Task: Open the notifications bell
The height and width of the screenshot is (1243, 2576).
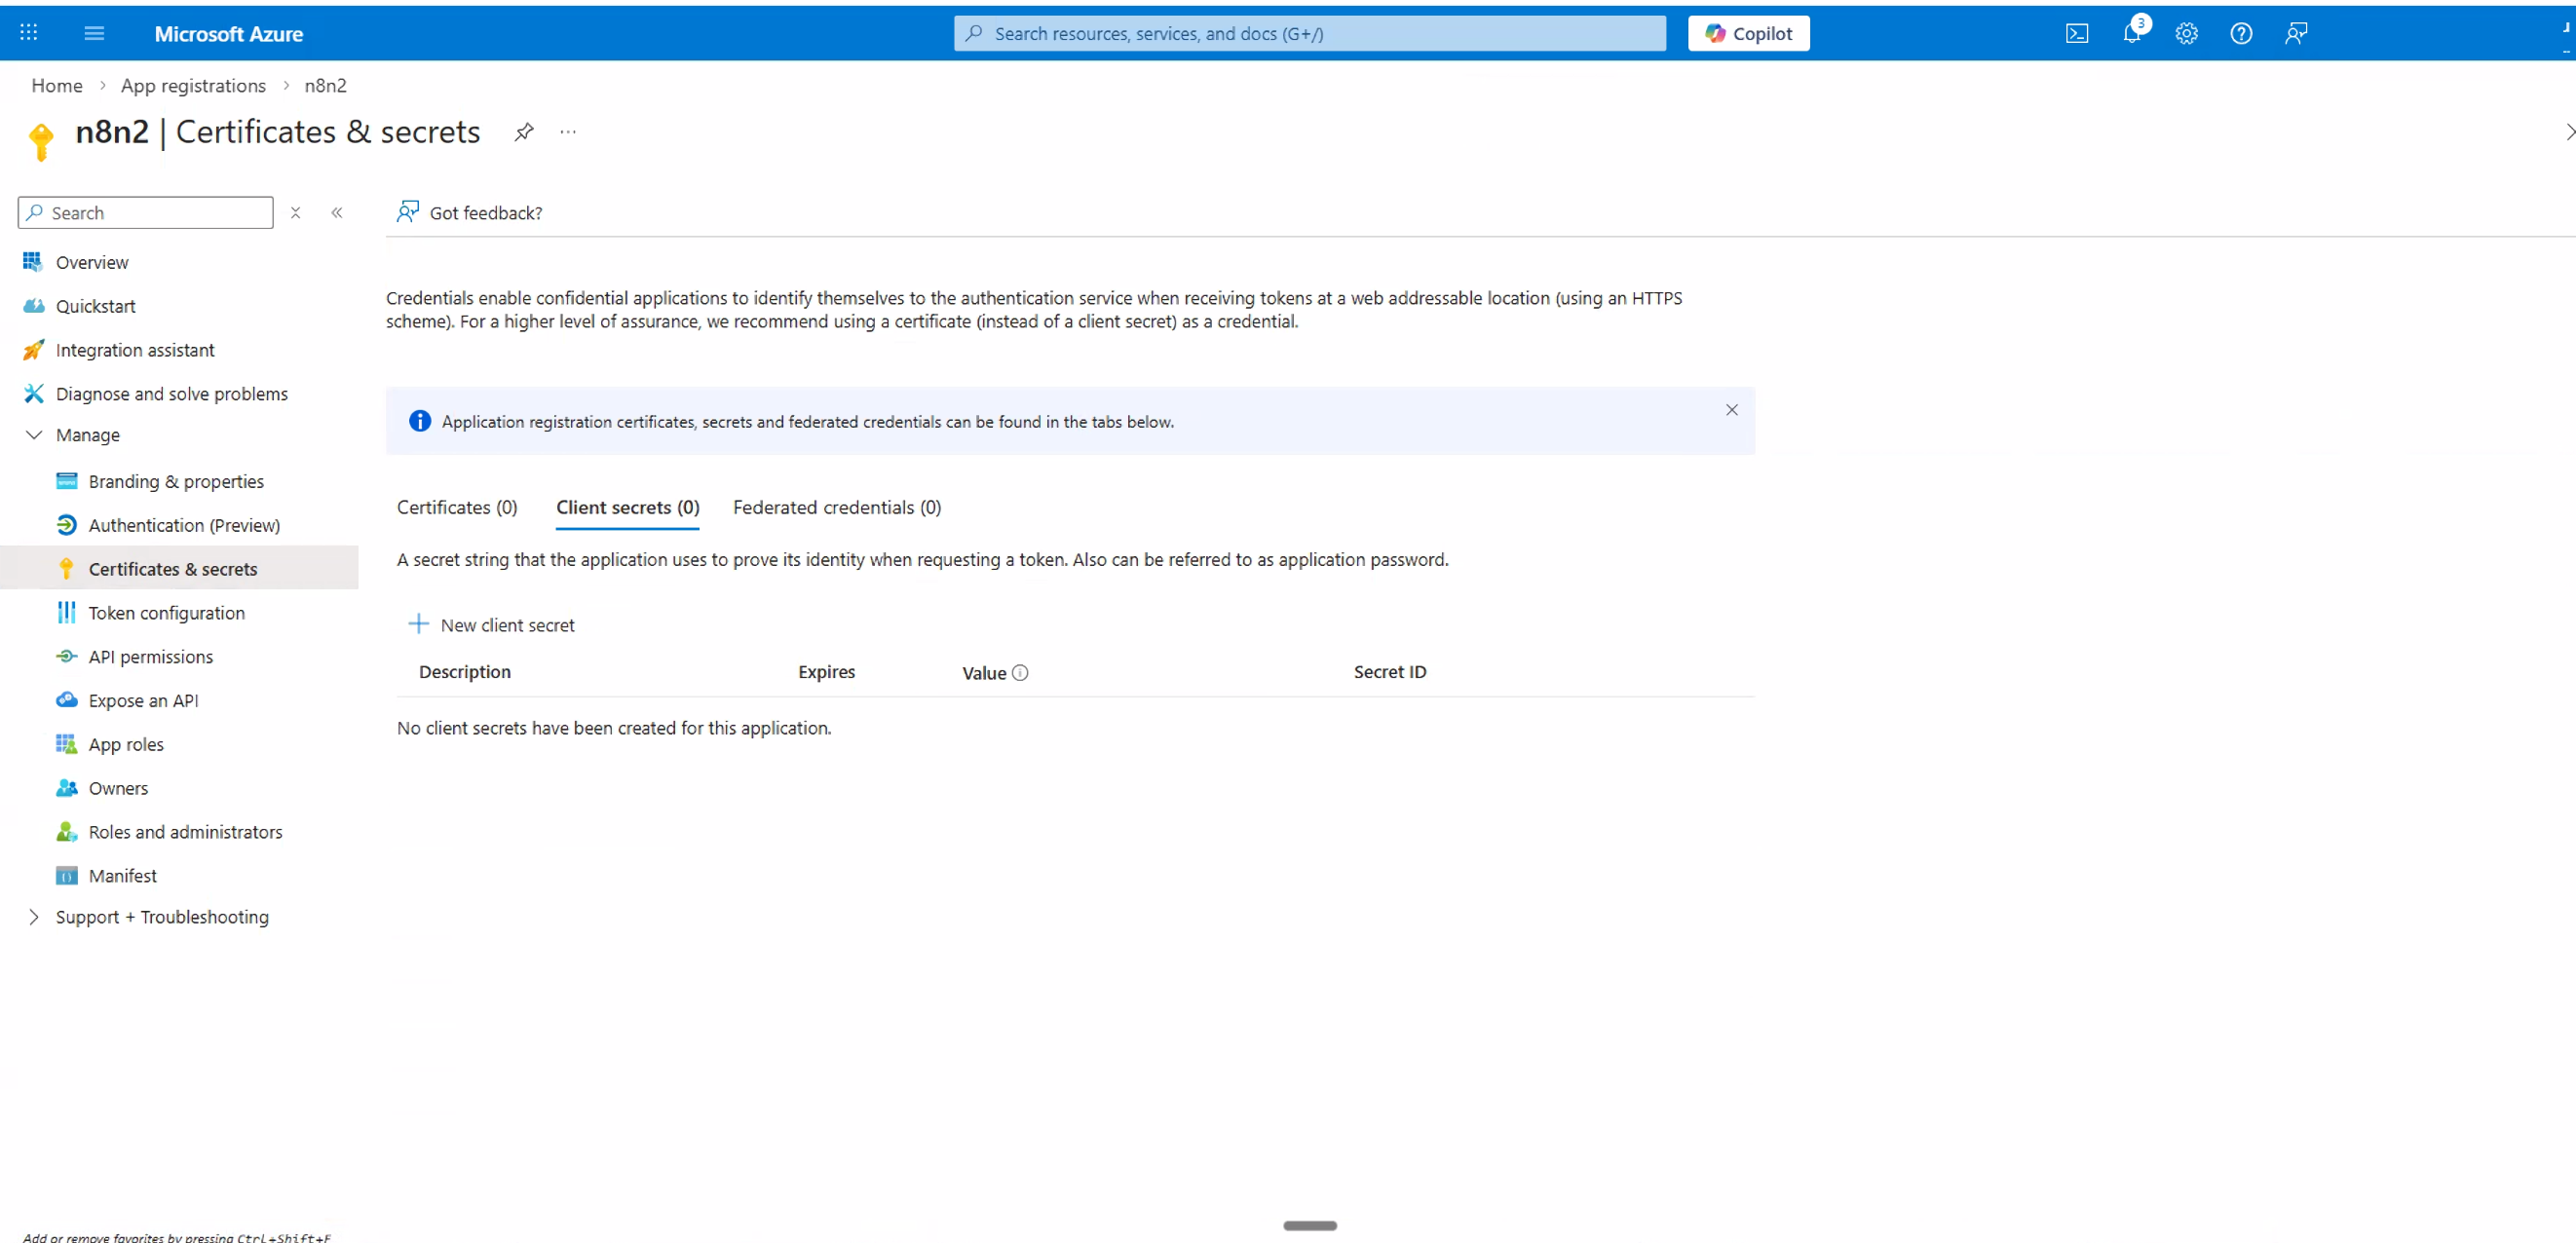Action: [x=2132, y=33]
